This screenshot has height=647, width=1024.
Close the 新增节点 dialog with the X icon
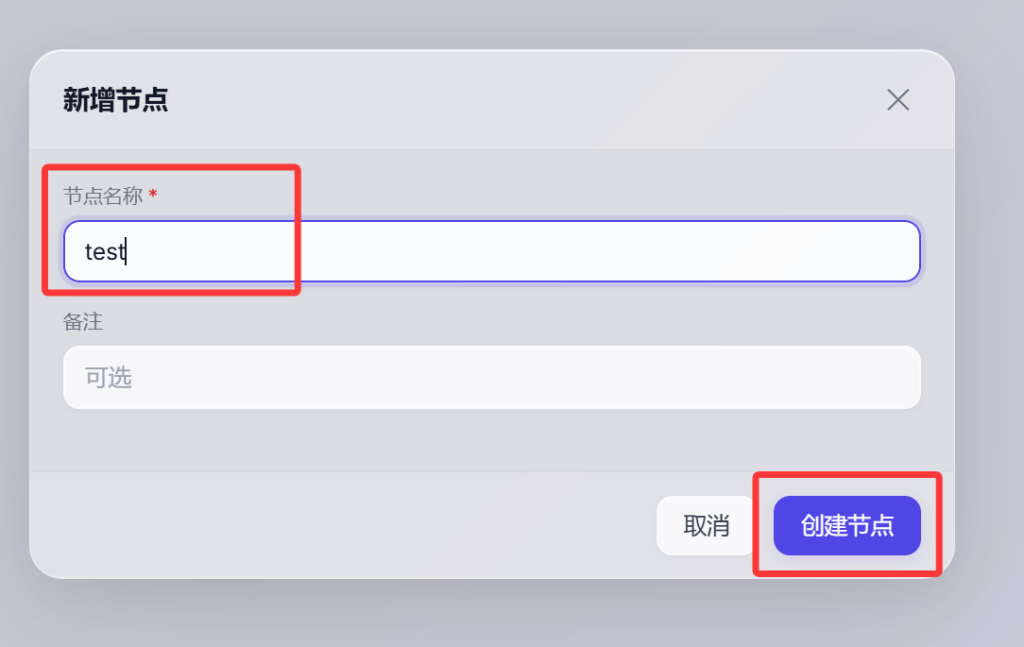(x=898, y=100)
